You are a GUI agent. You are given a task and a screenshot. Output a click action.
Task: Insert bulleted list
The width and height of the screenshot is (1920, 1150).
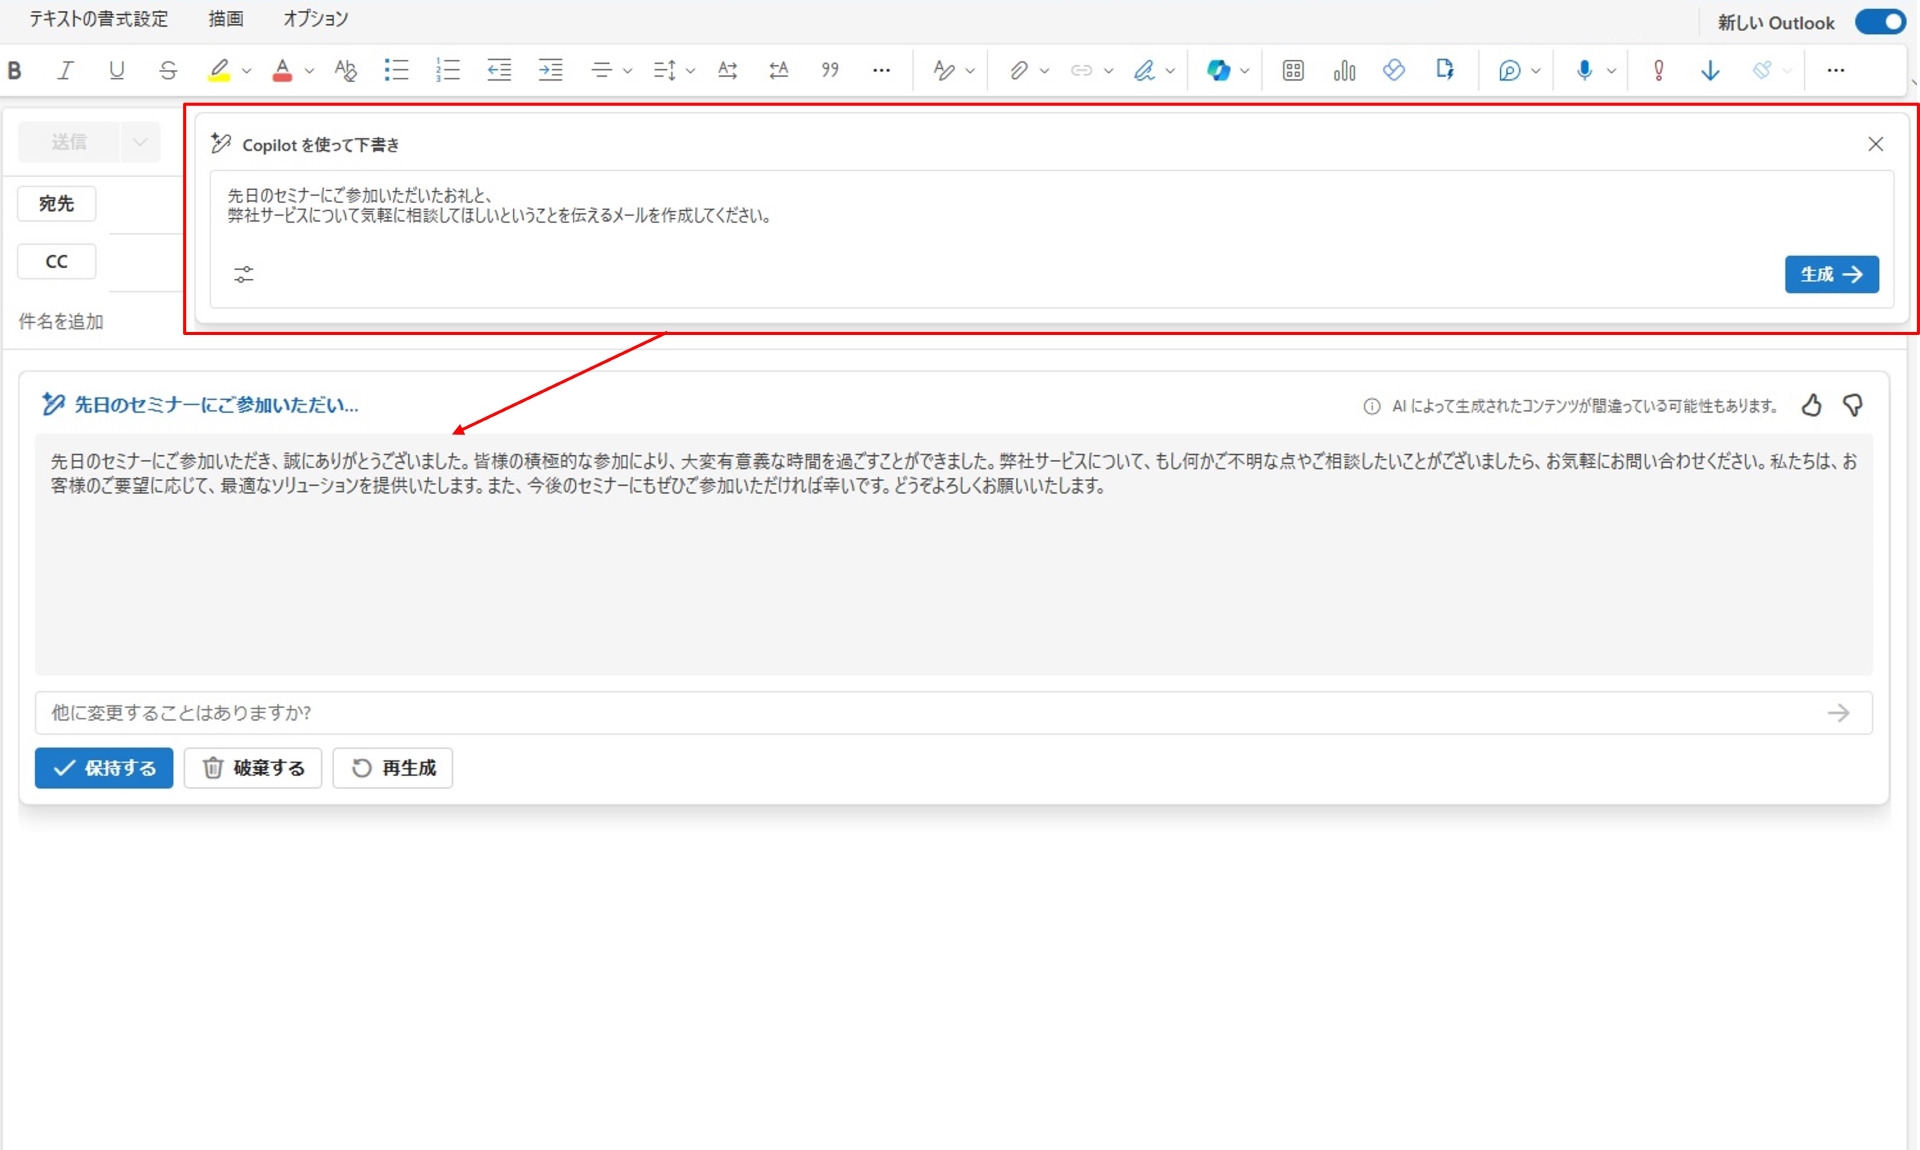tap(396, 70)
